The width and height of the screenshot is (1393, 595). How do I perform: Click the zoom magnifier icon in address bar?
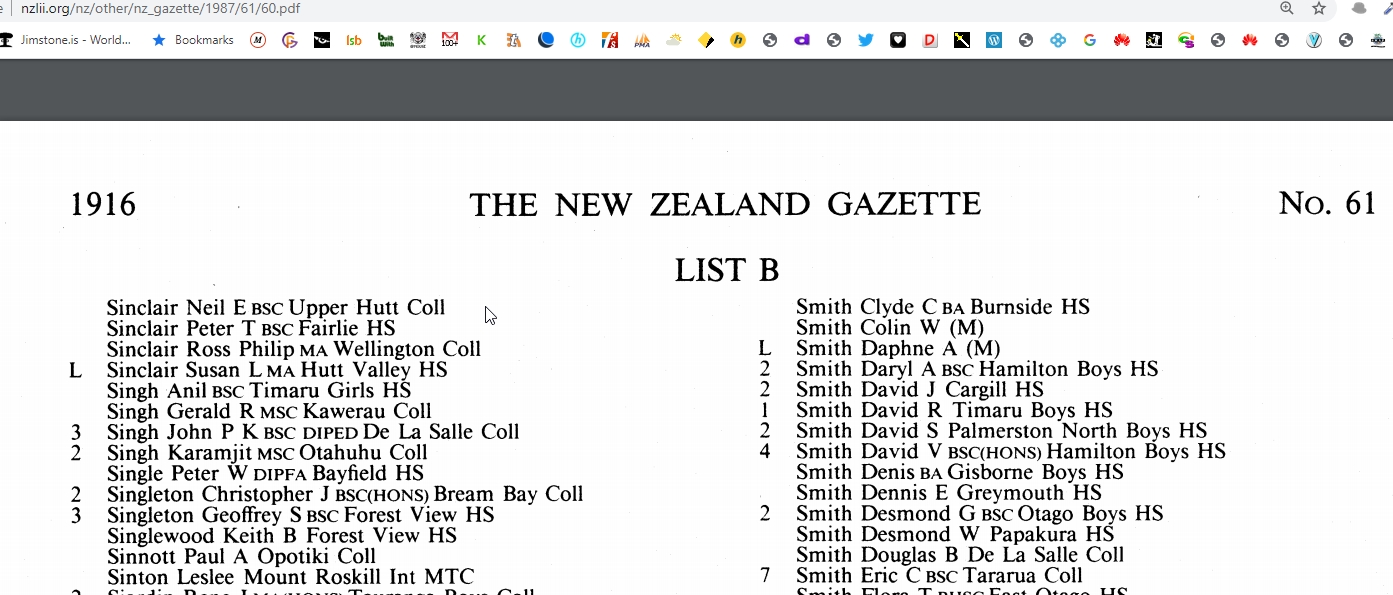coord(1287,8)
